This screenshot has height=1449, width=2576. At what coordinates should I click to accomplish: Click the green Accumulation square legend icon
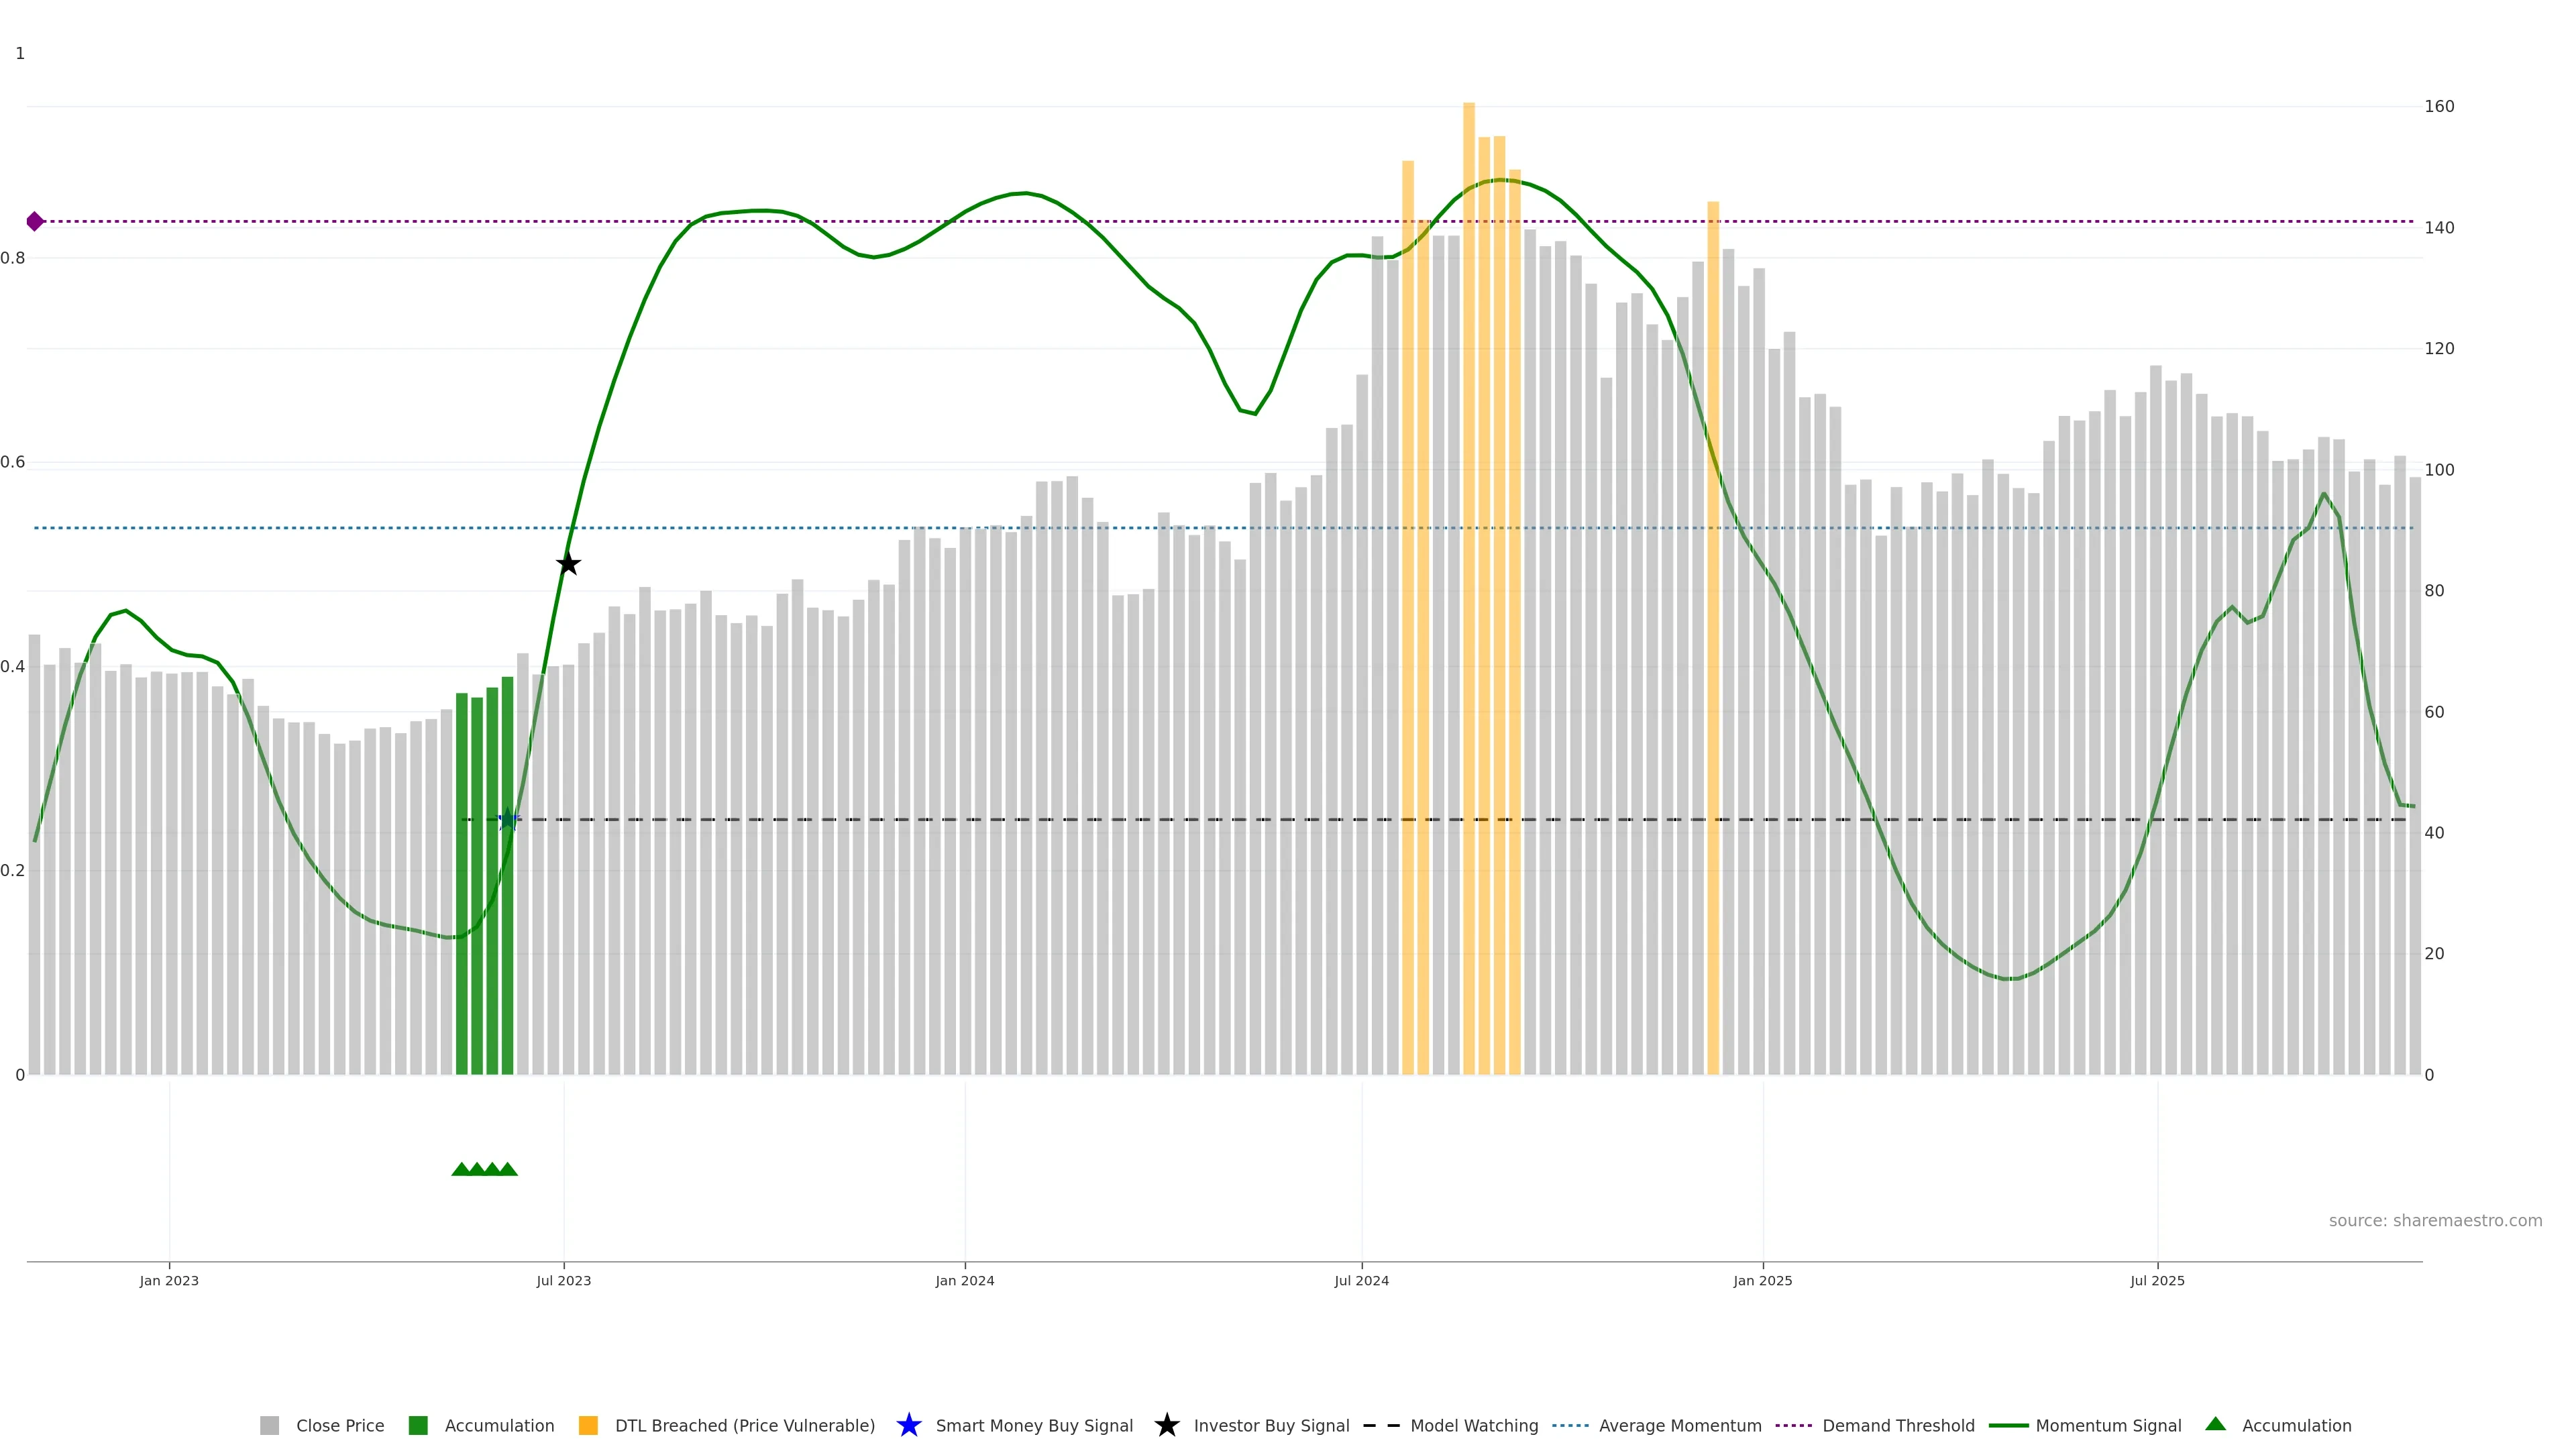418,1425
